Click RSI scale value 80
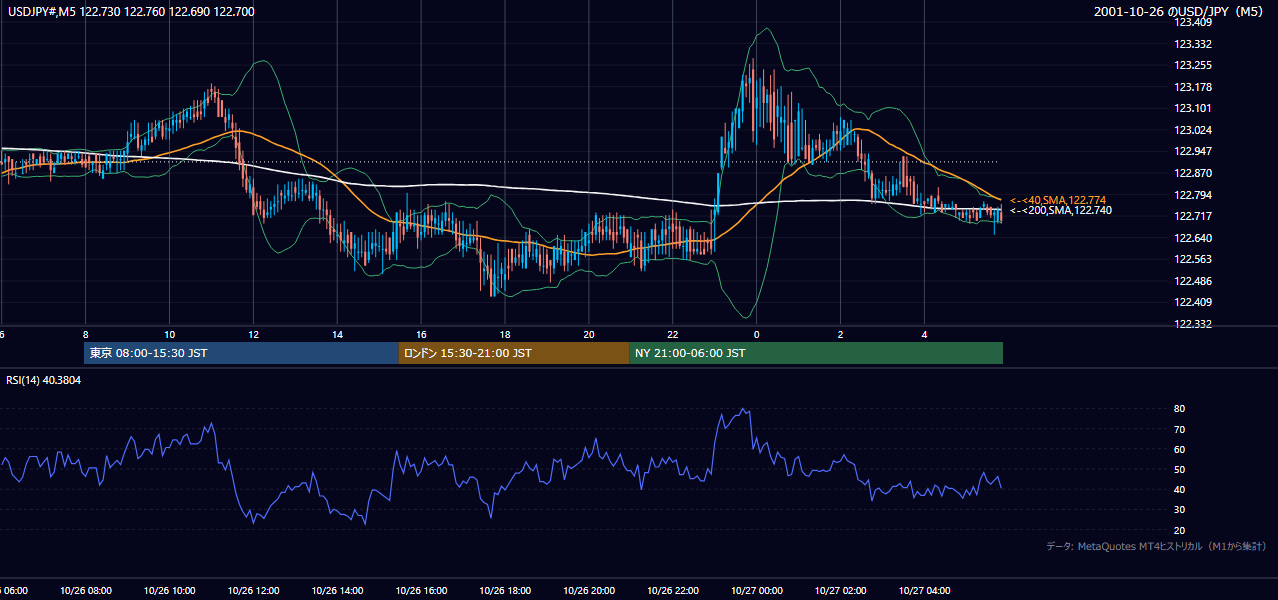 [1180, 409]
